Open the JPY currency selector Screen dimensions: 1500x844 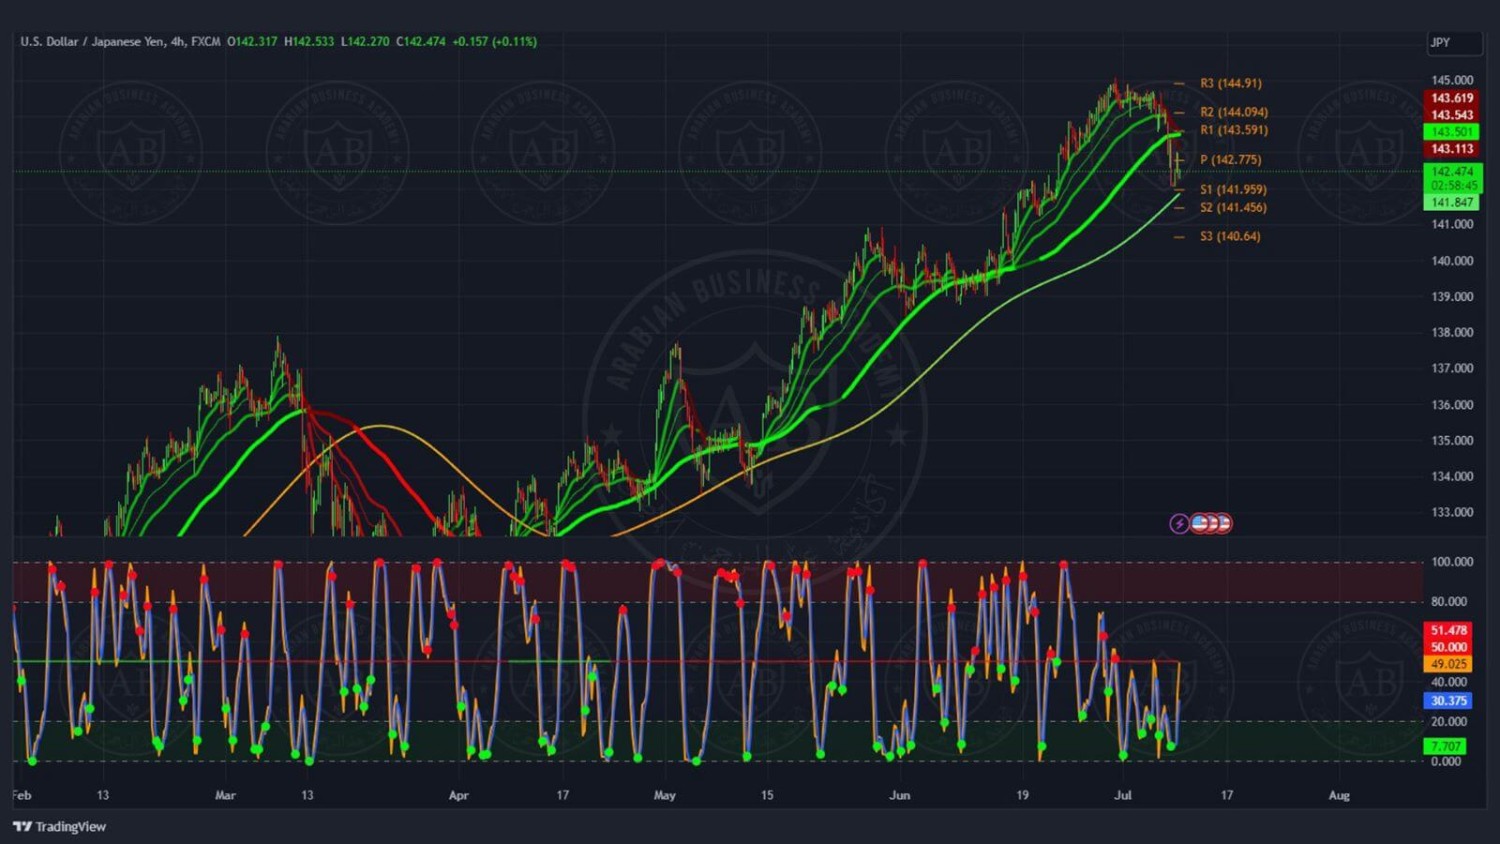click(1453, 43)
